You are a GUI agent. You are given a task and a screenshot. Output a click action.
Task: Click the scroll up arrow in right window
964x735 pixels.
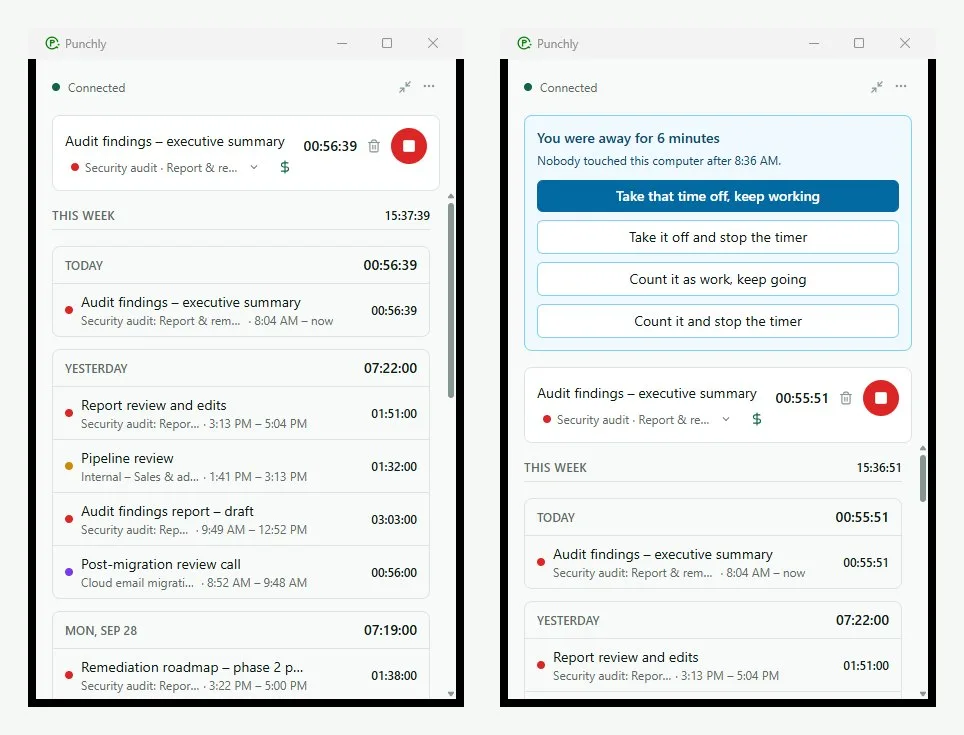(923, 449)
